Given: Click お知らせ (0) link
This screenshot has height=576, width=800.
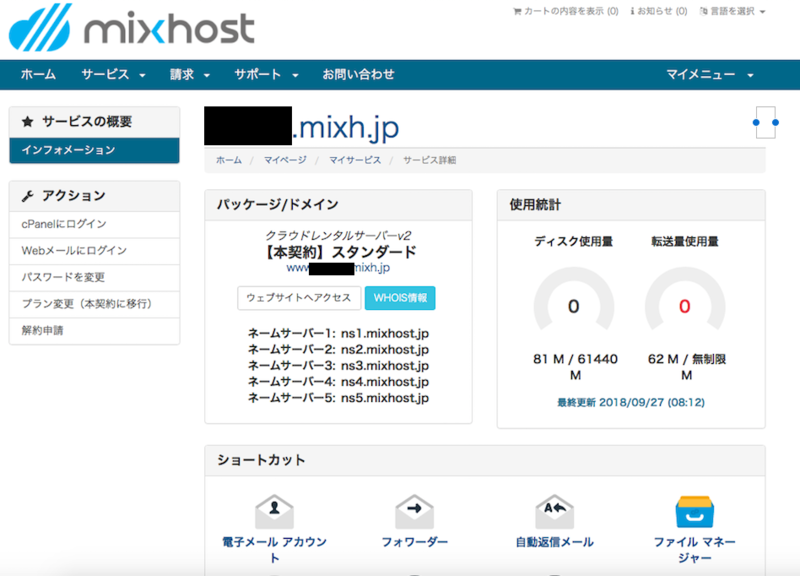Looking at the screenshot, I should pyautogui.click(x=659, y=11).
